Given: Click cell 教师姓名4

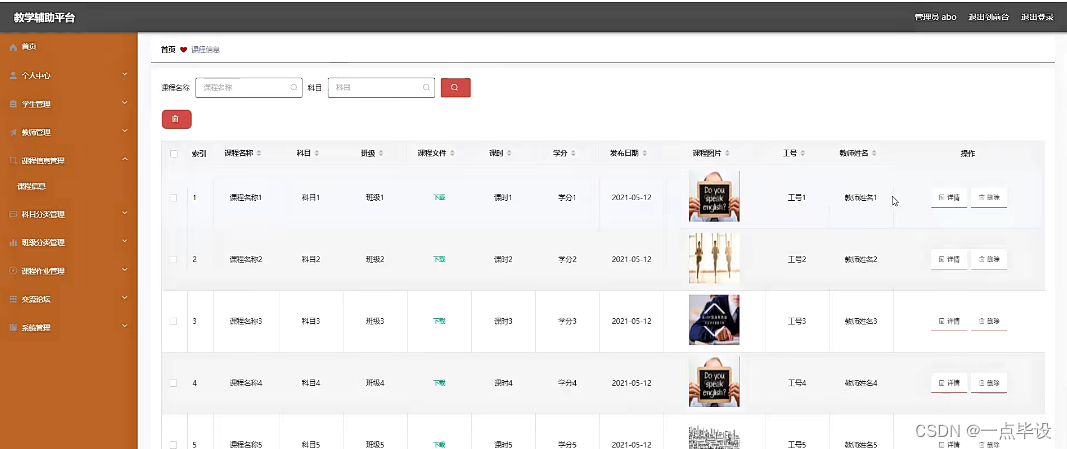Looking at the screenshot, I should pos(861,383).
